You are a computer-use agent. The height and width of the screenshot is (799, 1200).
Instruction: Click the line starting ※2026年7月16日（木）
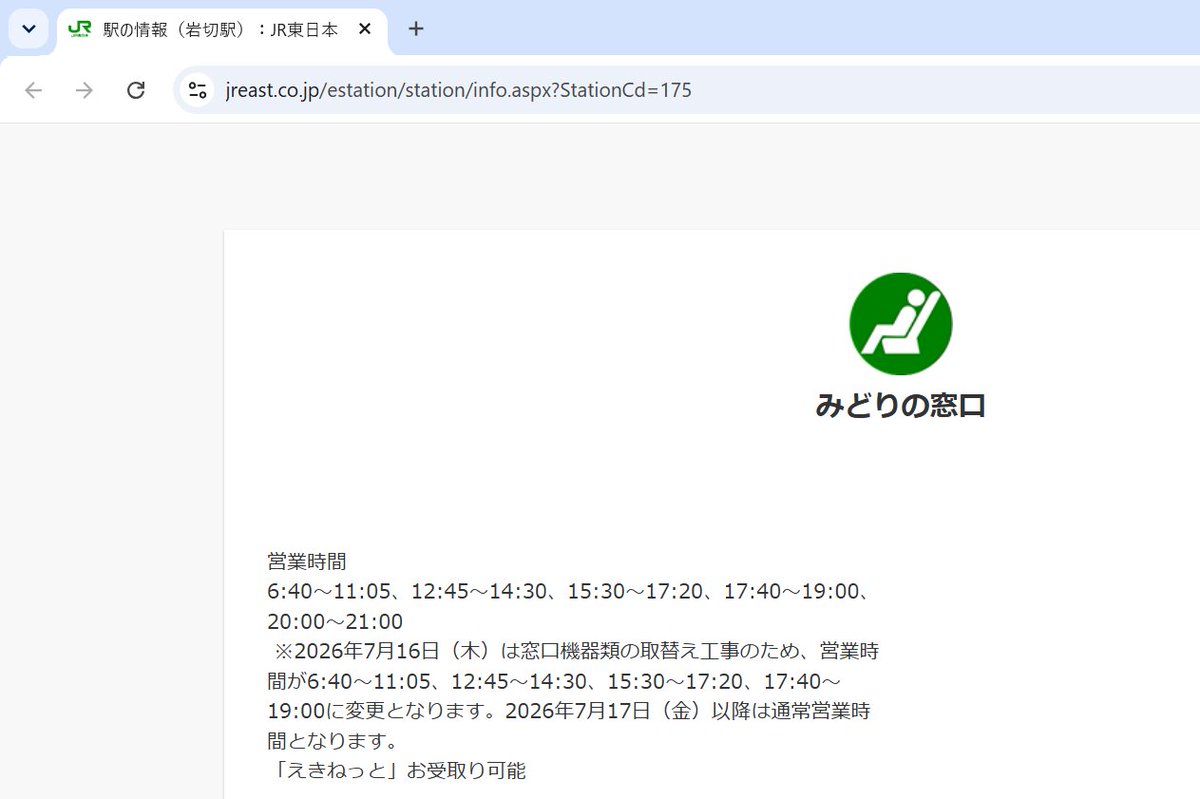coord(576,651)
